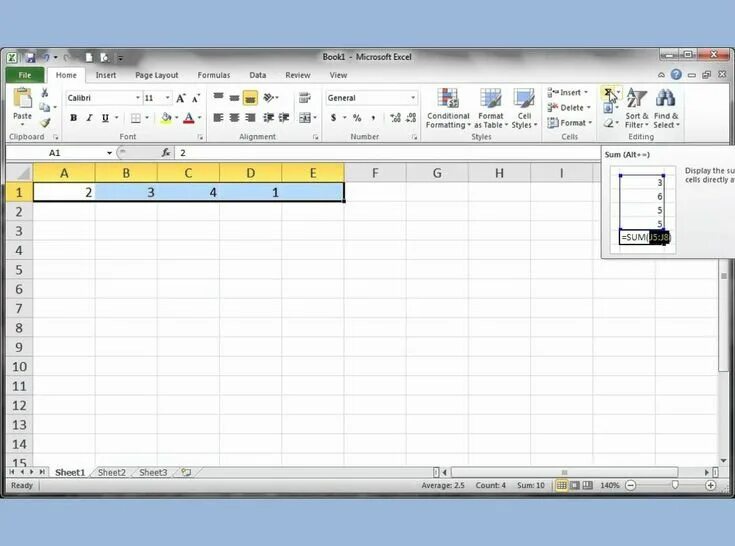Click the Delete cells button
This screenshot has width=735, height=546.
(569, 108)
